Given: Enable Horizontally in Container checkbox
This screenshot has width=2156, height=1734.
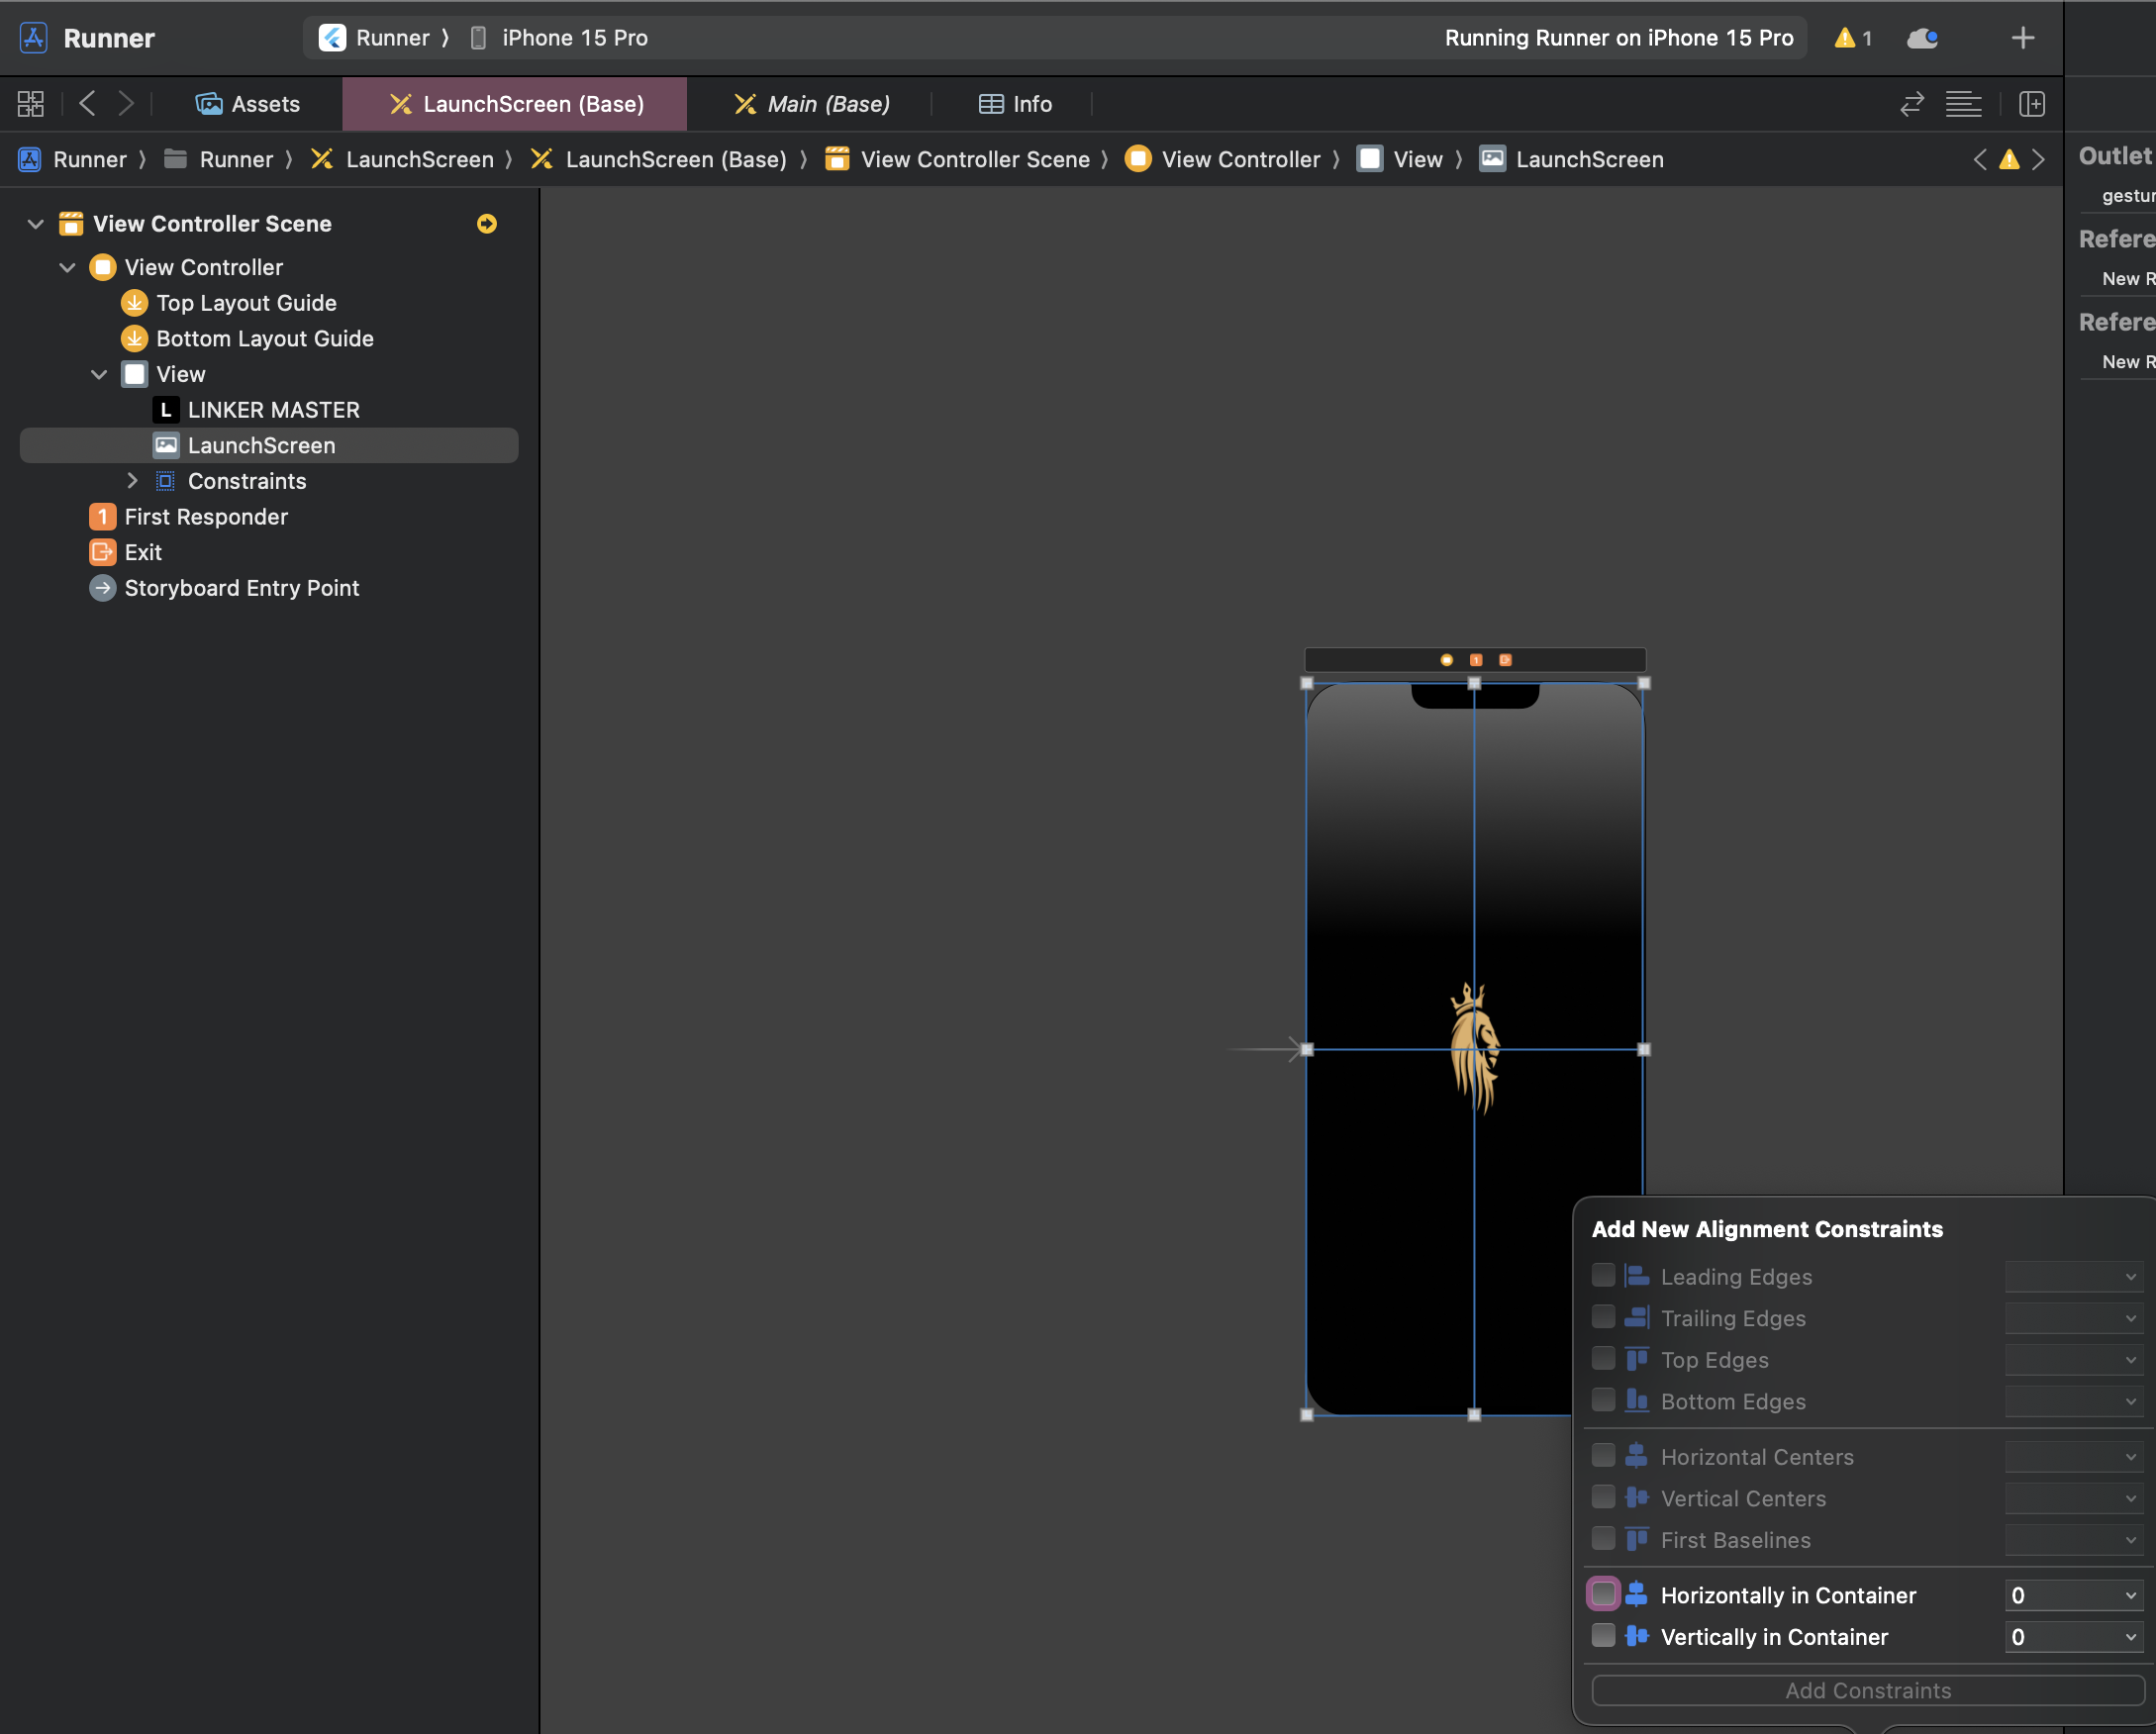Looking at the screenshot, I should coord(1603,1594).
